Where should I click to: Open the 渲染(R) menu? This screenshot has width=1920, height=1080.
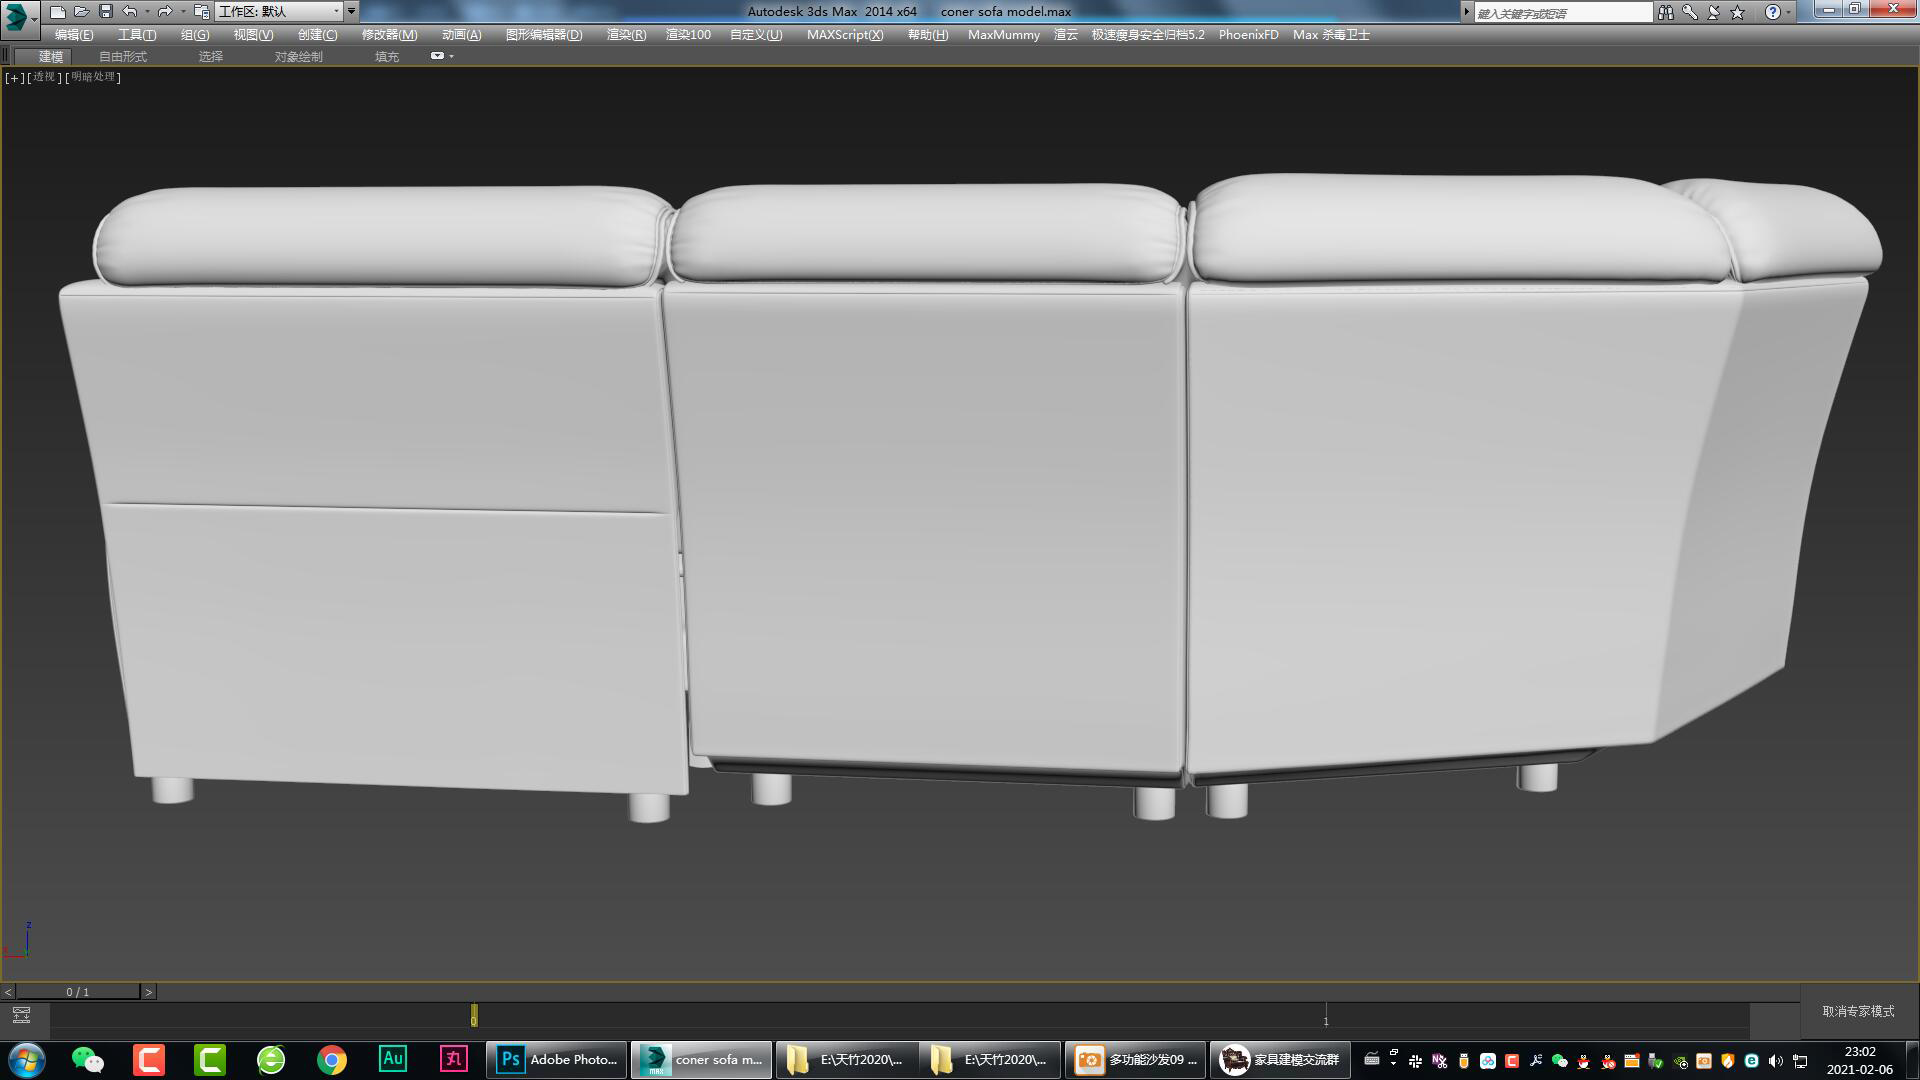point(624,34)
